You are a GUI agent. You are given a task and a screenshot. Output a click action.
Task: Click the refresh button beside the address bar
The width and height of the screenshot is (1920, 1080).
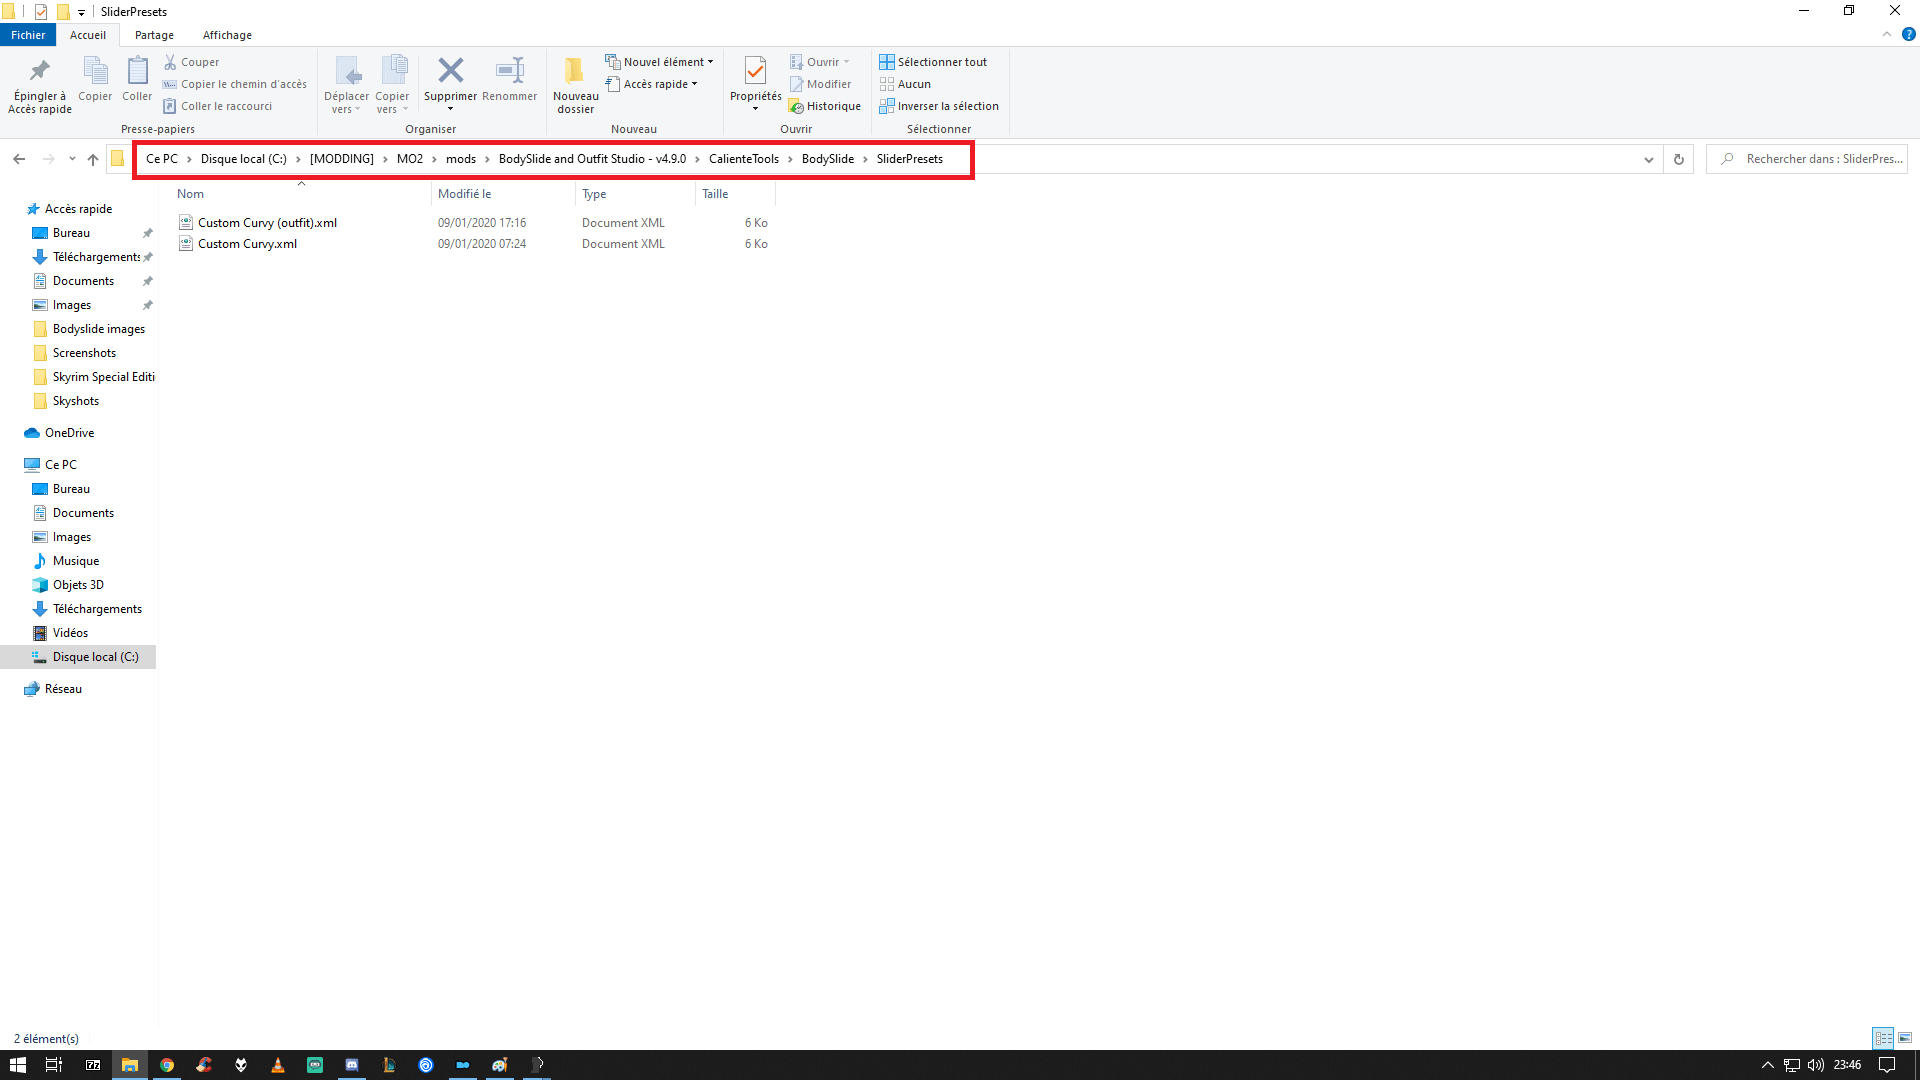[x=1679, y=159]
